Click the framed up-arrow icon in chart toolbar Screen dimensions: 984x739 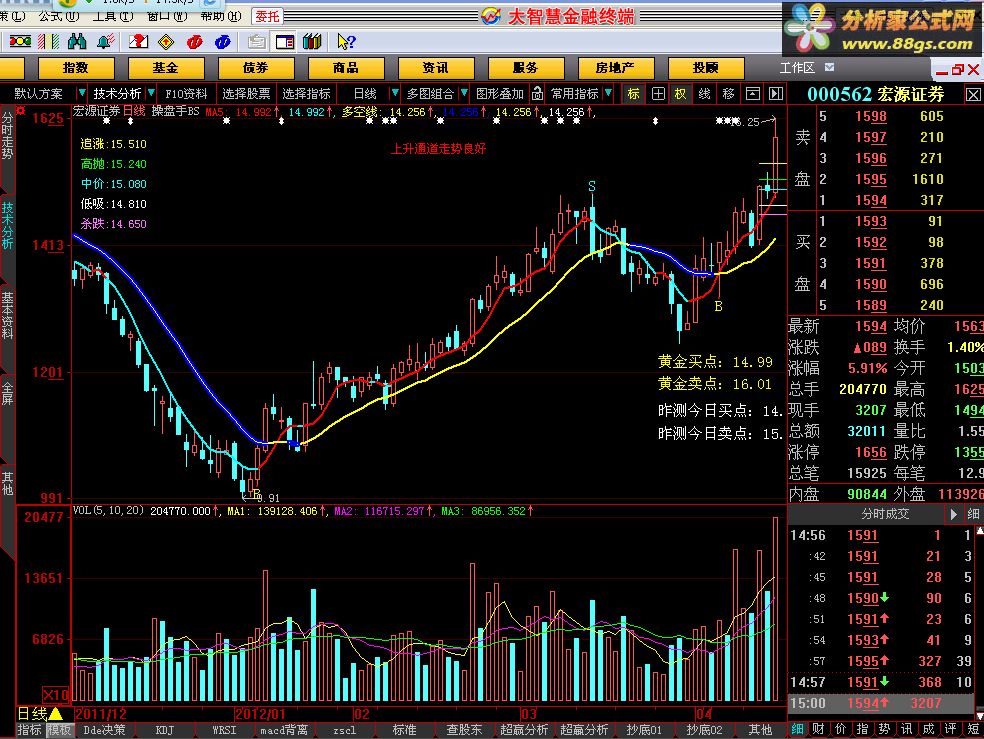tap(752, 93)
